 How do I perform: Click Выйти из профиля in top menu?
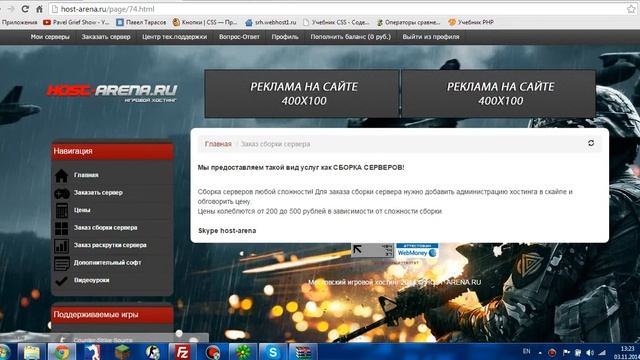pyautogui.click(x=431, y=37)
